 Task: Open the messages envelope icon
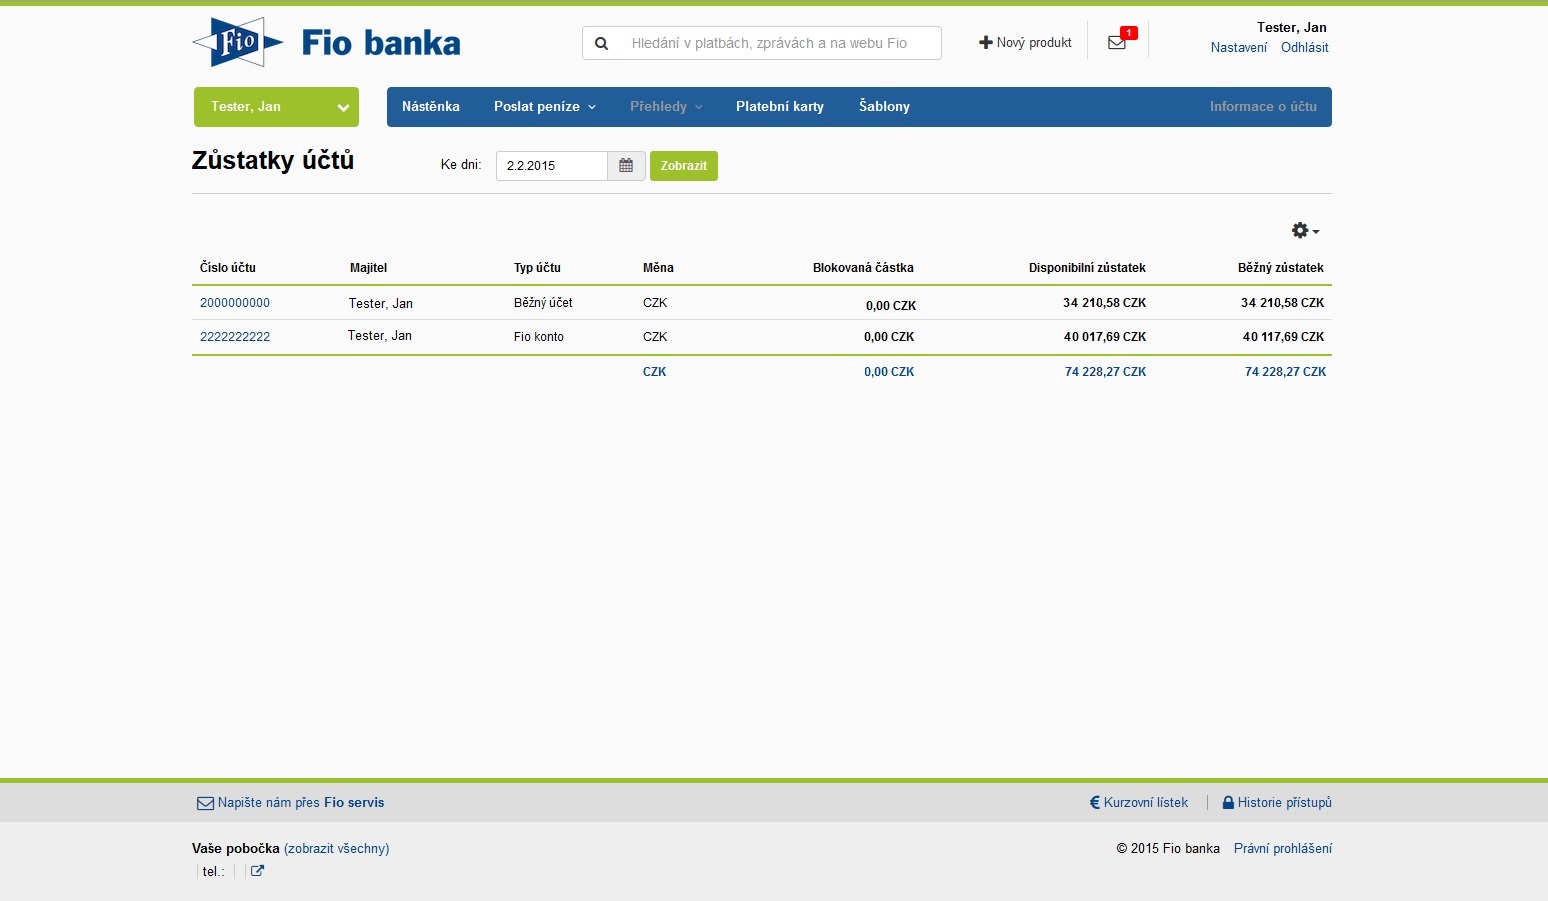tap(1117, 43)
